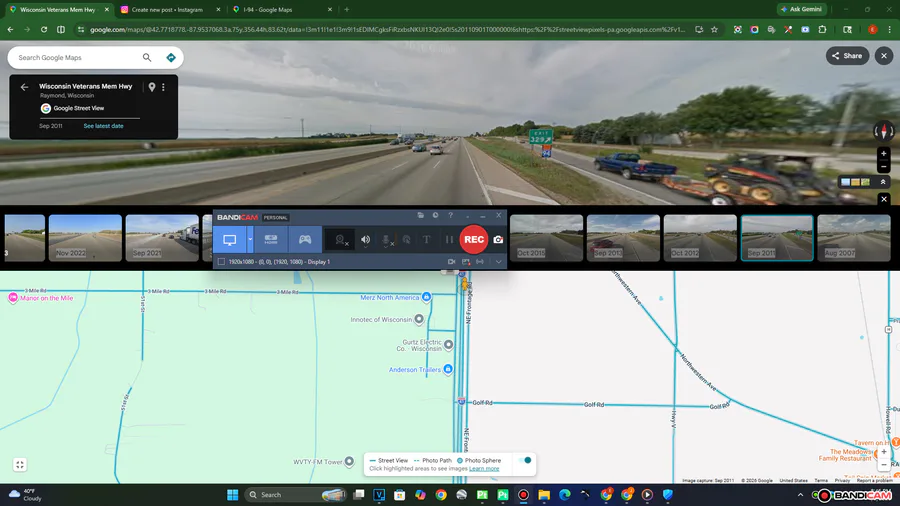Screen dimensions: 900x506
Task: Select Sep 2013 Street View thumbnail
Action: point(623,238)
